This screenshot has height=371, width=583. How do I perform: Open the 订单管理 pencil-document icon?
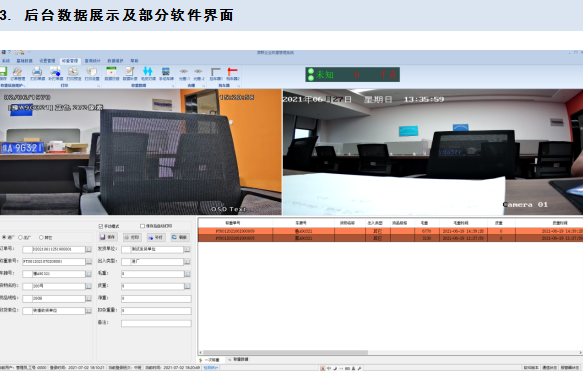[17, 72]
